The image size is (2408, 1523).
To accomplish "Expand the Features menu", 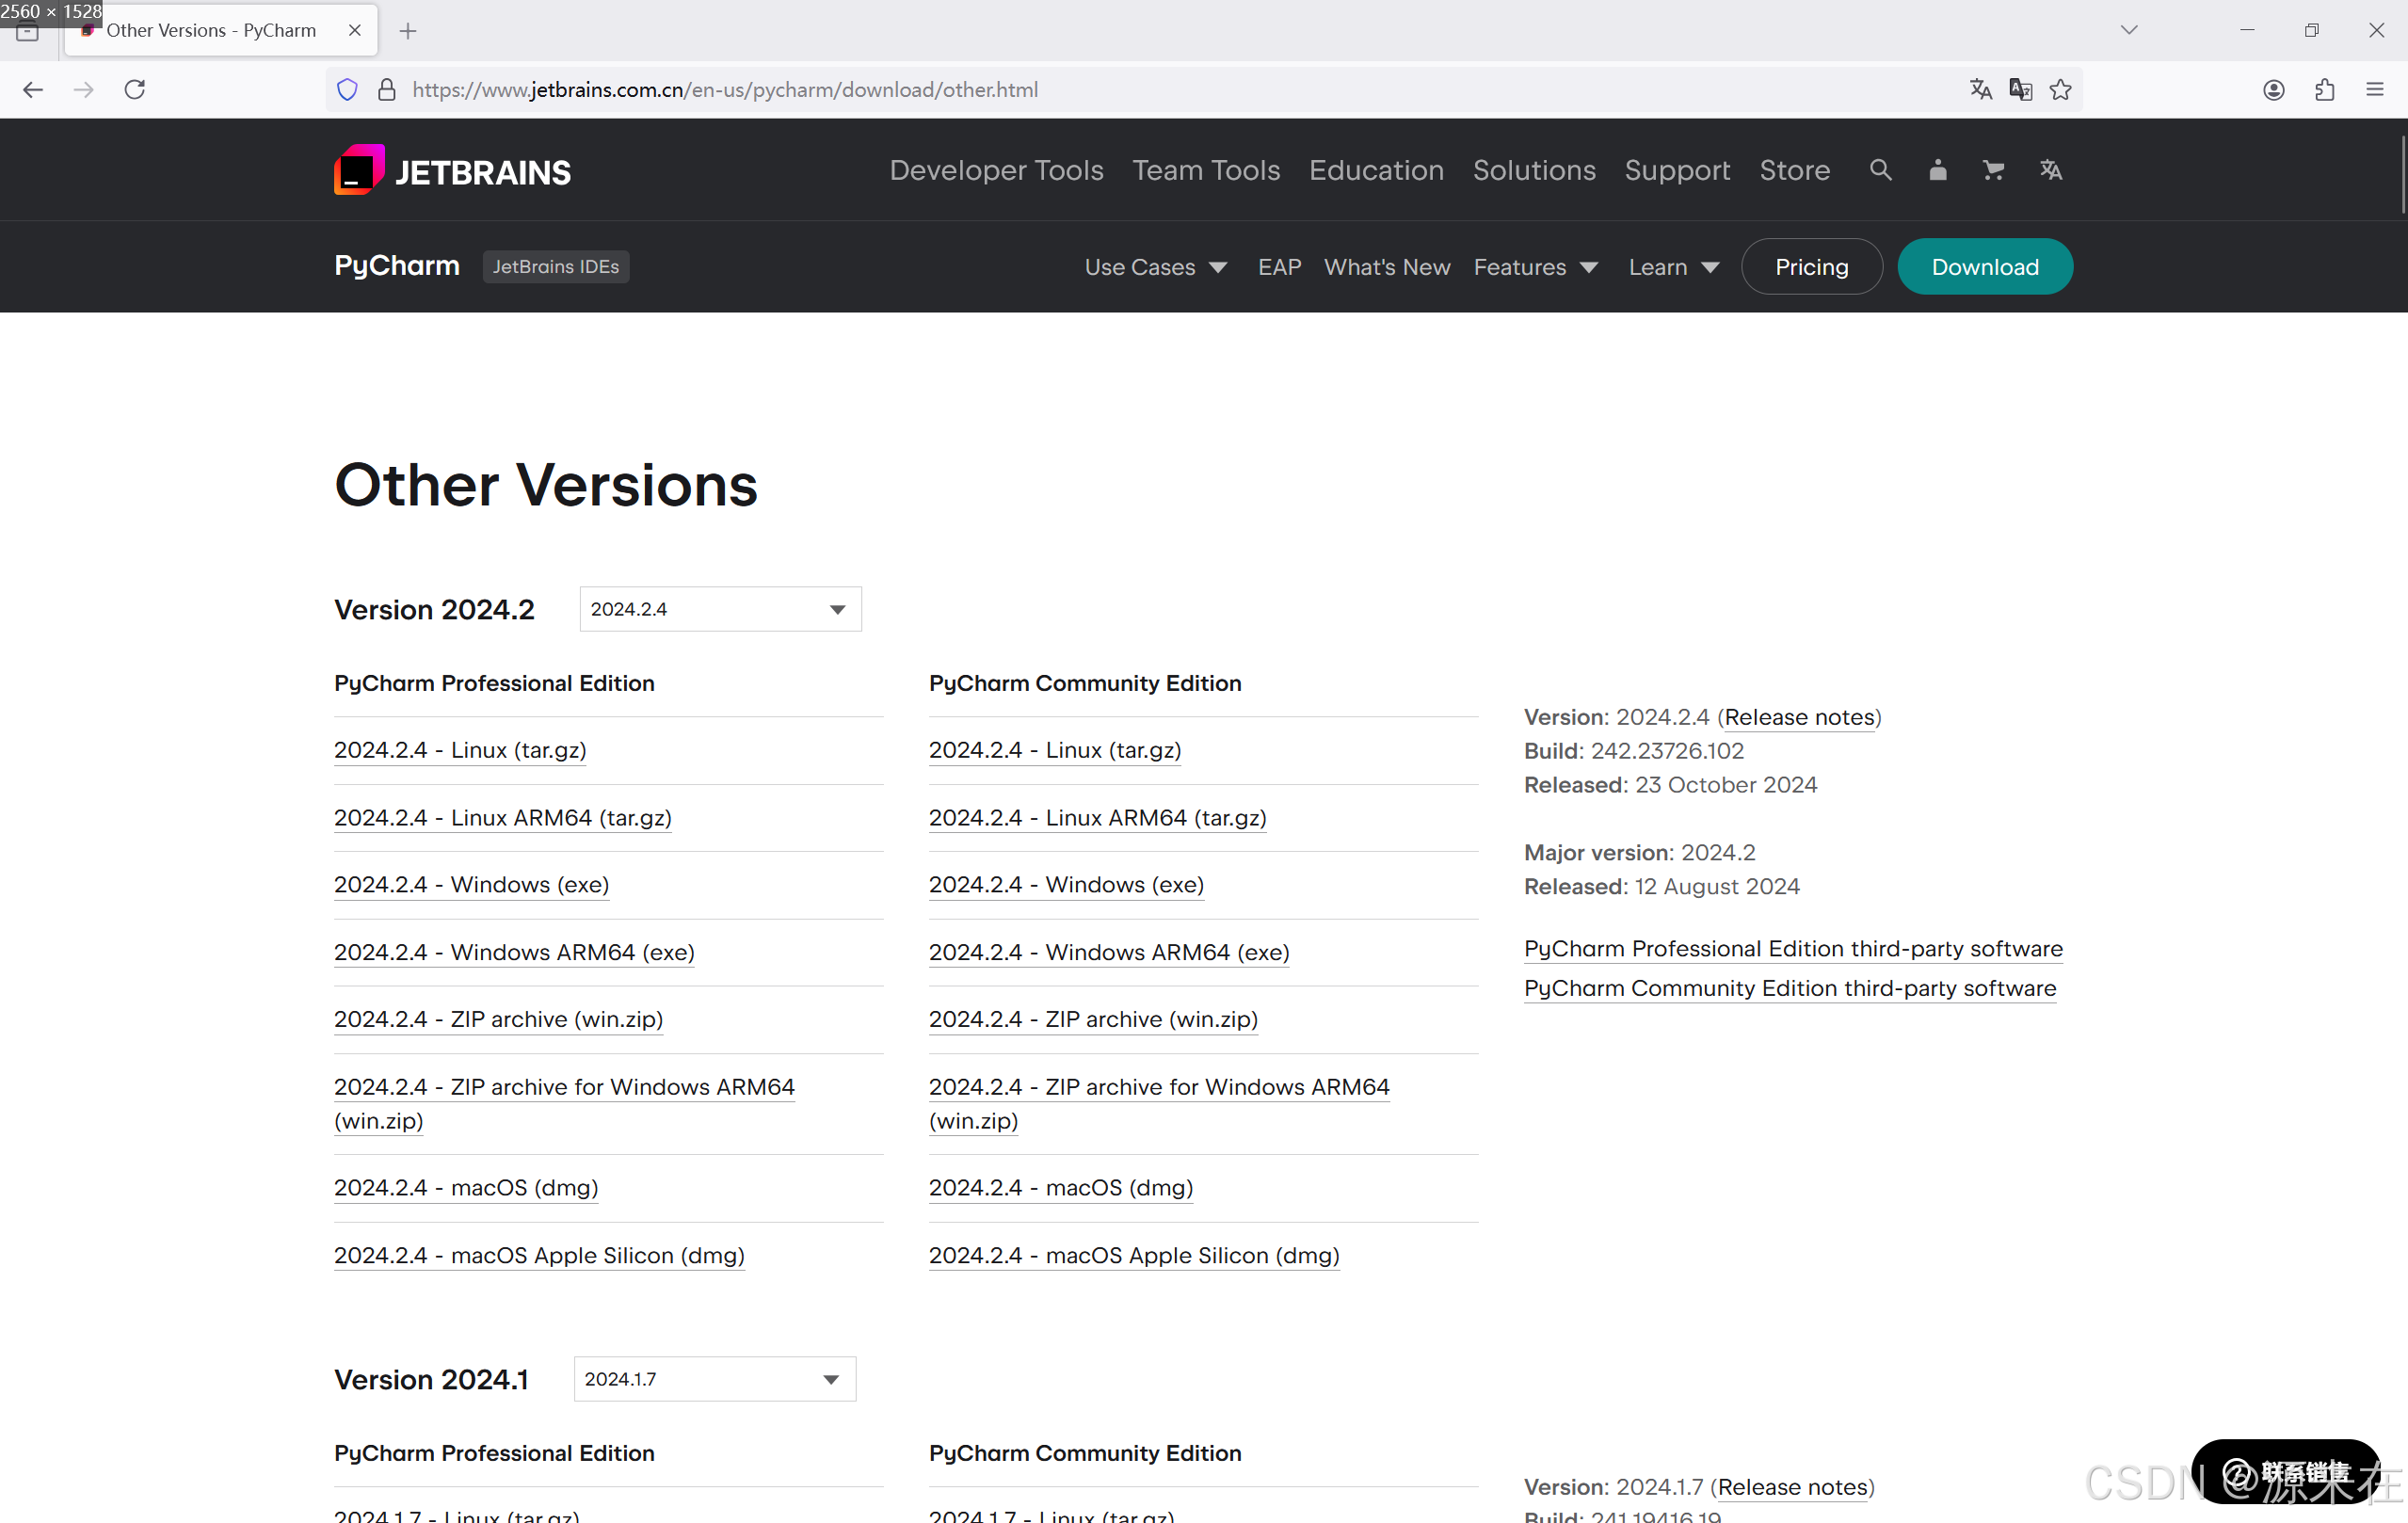I will (1535, 267).
